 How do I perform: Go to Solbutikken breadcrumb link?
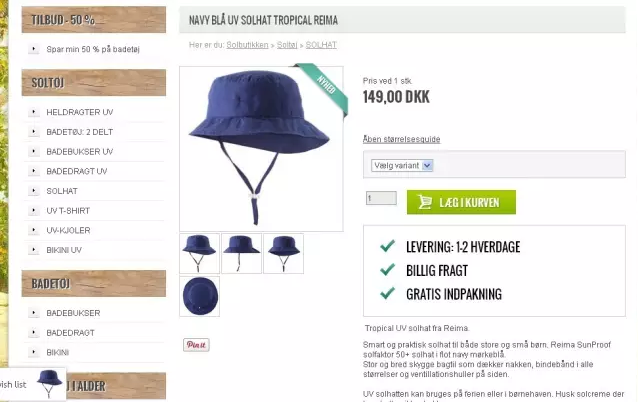[247, 45]
